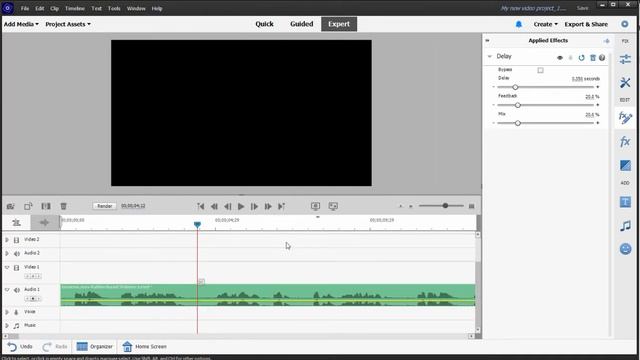Click the add marker button near ruler

tap(44, 222)
